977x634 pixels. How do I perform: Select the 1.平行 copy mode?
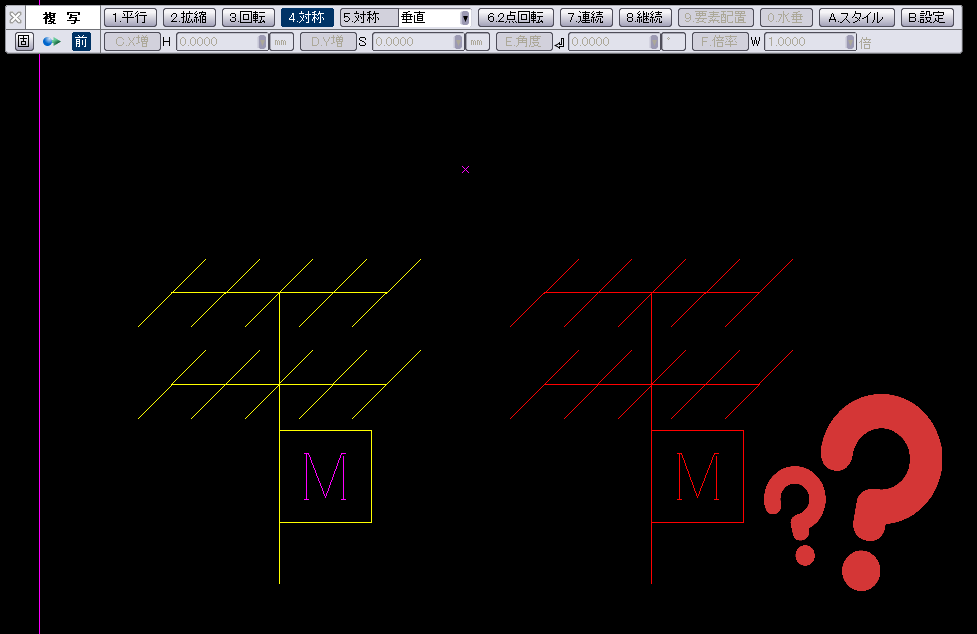click(x=130, y=17)
